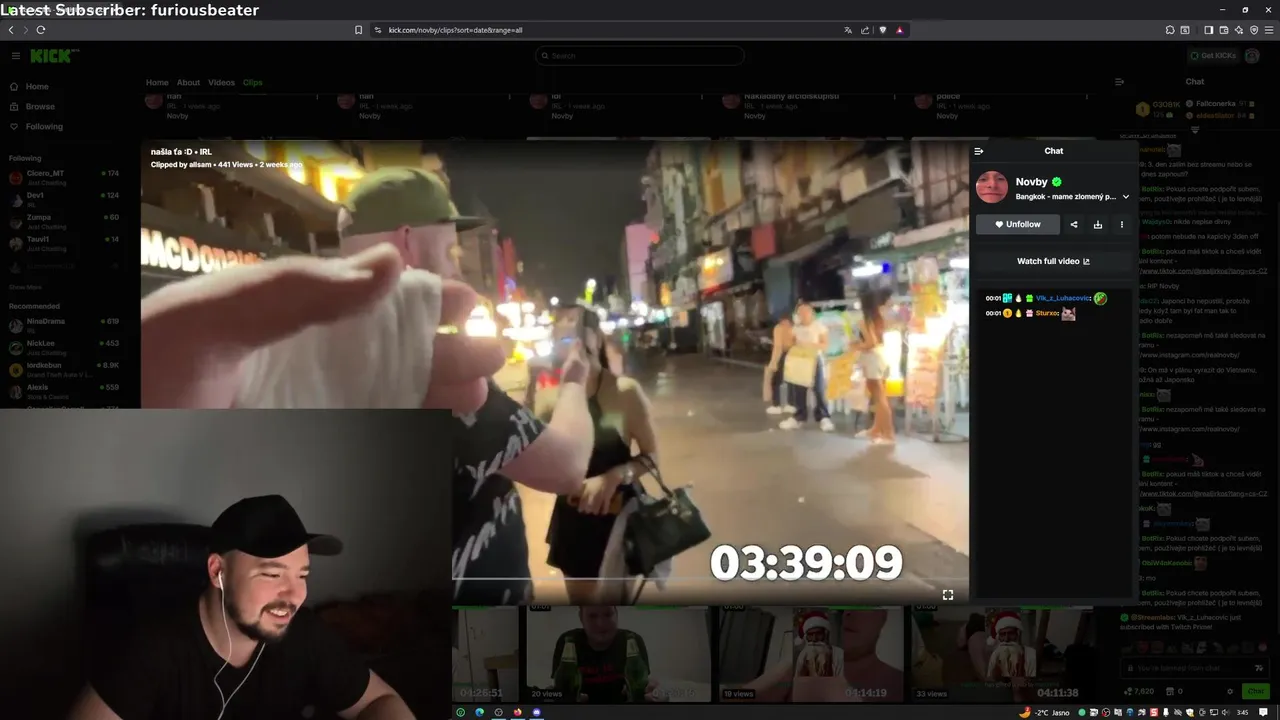
Task: Open Zumpa channel in Following list
Action: pyautogui.click(x=65, y=220)
